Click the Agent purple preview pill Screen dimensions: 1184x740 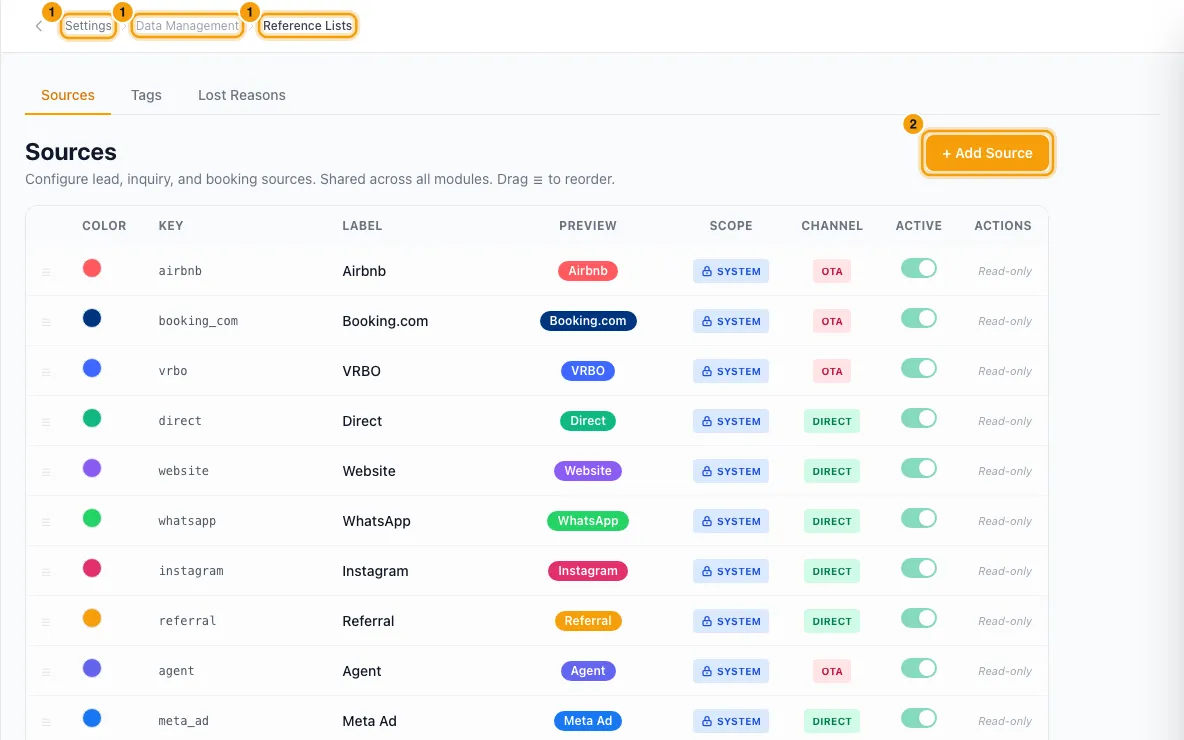tap(587, 671)
